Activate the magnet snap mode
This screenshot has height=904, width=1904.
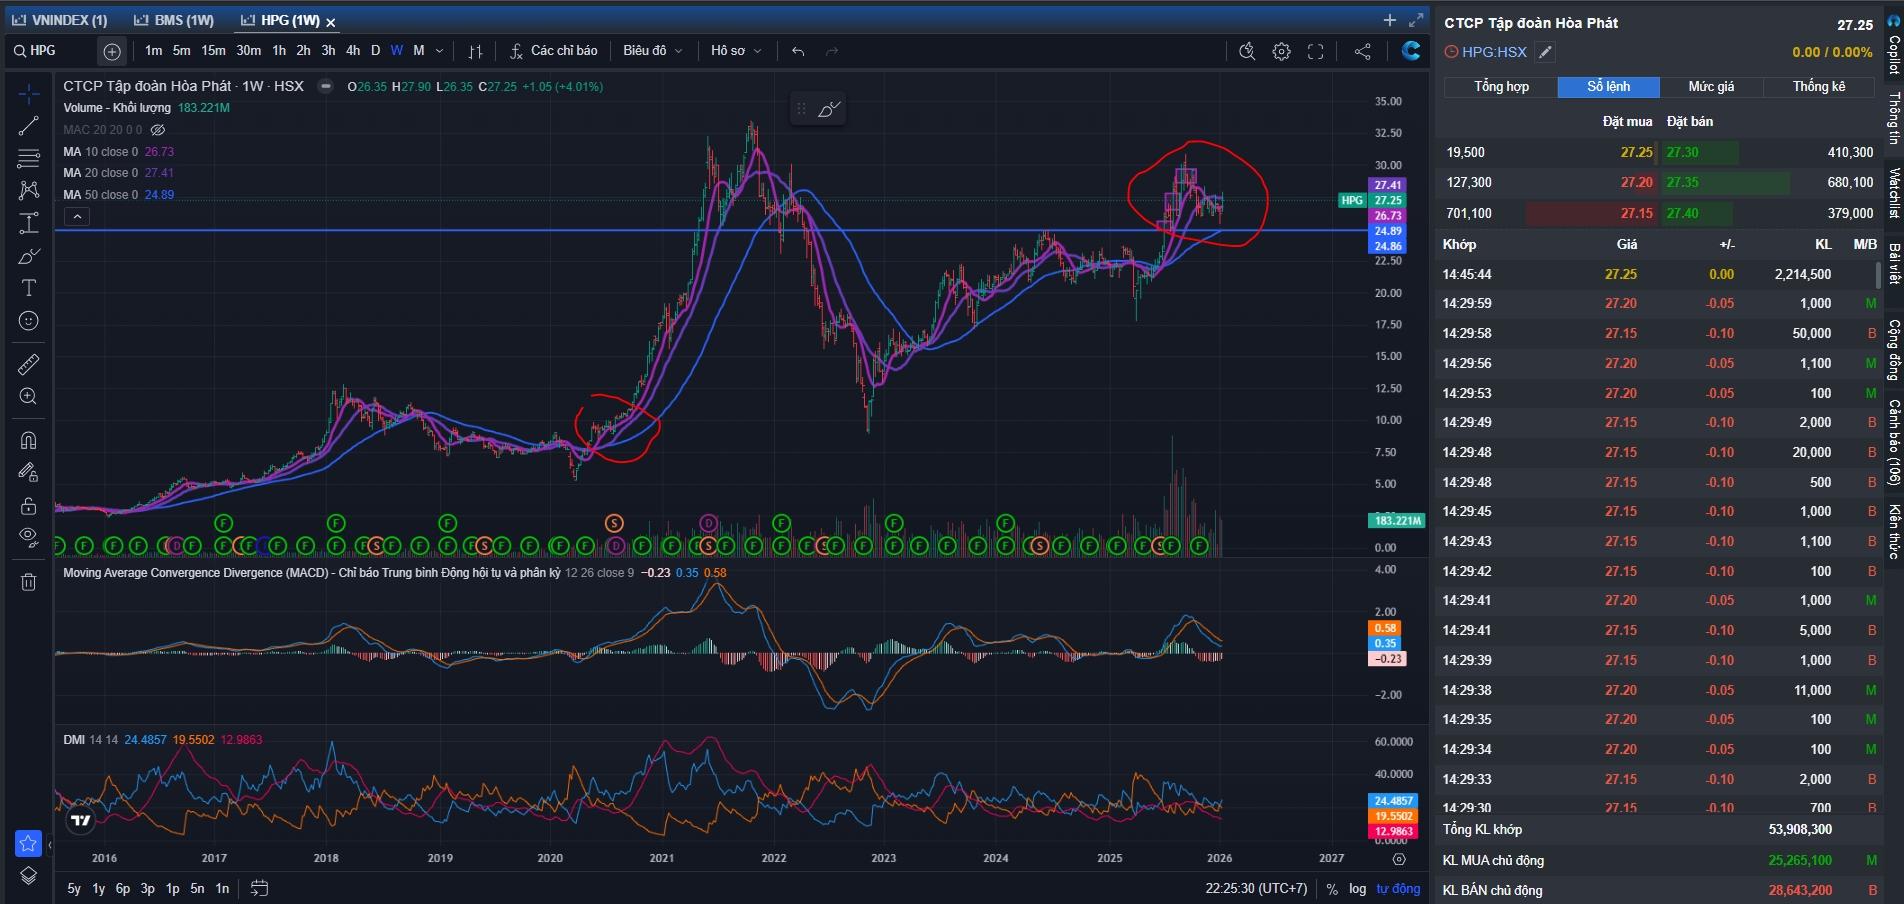(x=29, y=440)
